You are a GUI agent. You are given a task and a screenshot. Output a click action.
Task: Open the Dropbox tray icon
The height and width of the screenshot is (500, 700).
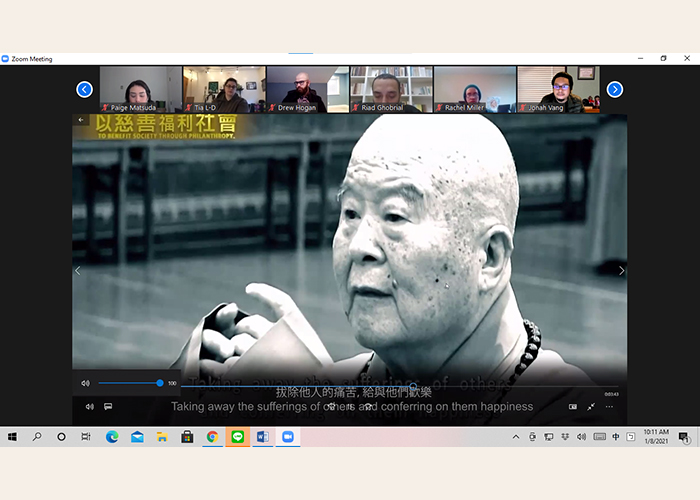point(565,437)
